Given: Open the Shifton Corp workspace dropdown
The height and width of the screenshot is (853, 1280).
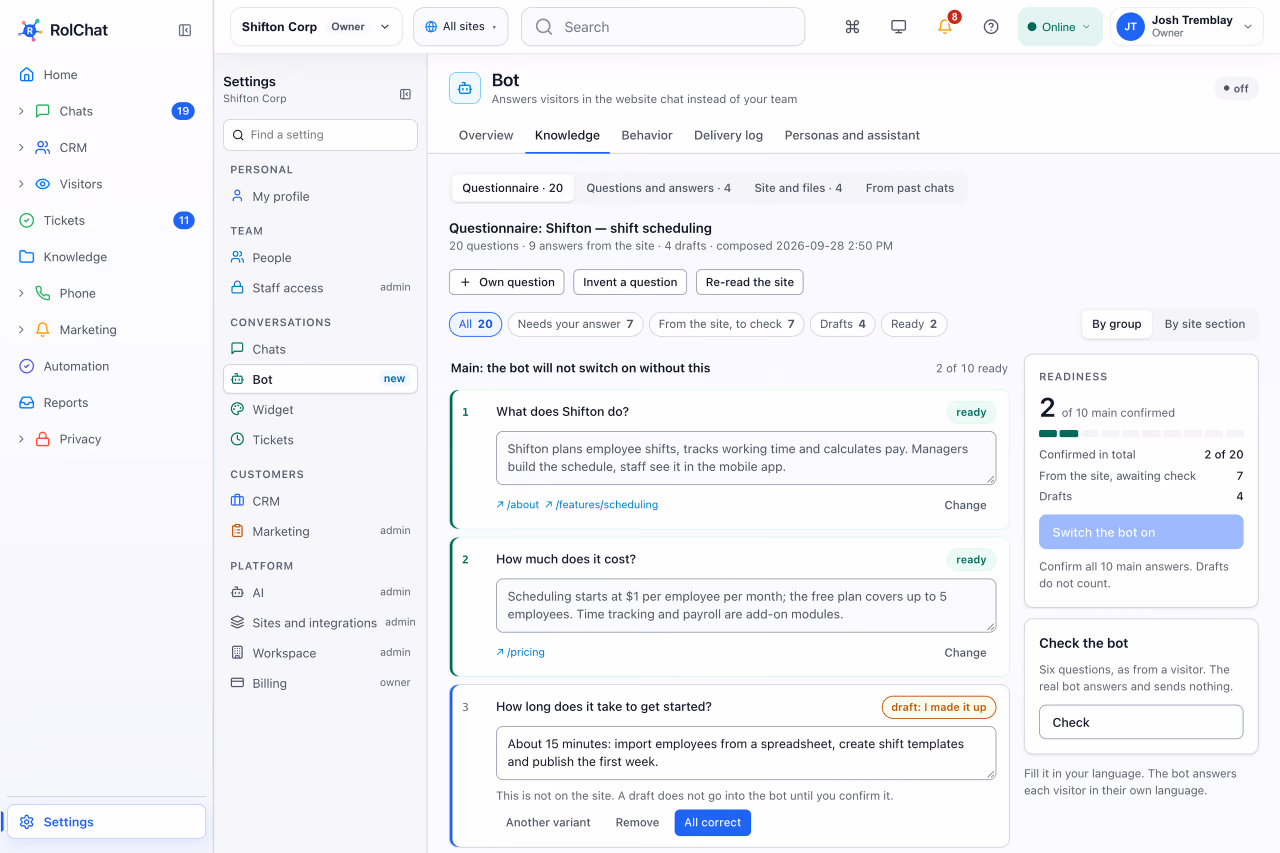Looking at the screenshot, I should 316,27.
